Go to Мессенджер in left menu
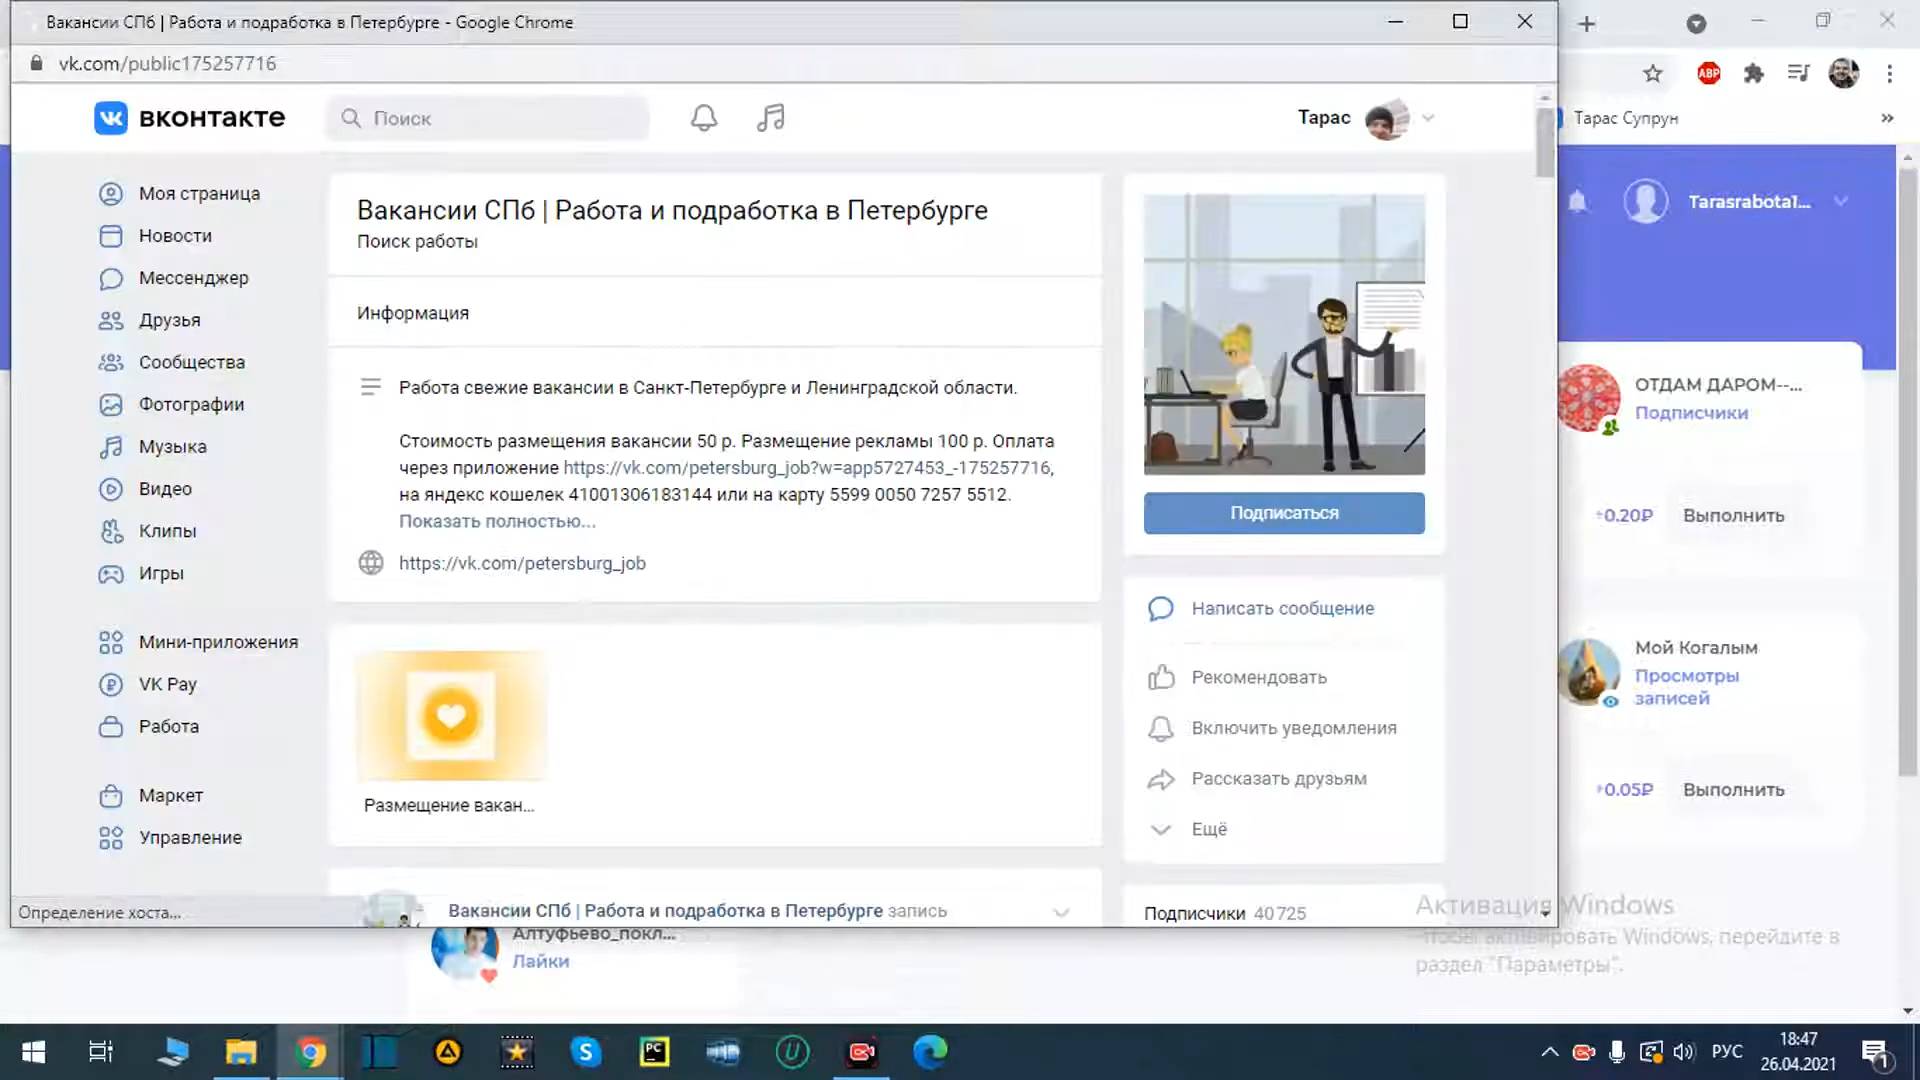 193,278
